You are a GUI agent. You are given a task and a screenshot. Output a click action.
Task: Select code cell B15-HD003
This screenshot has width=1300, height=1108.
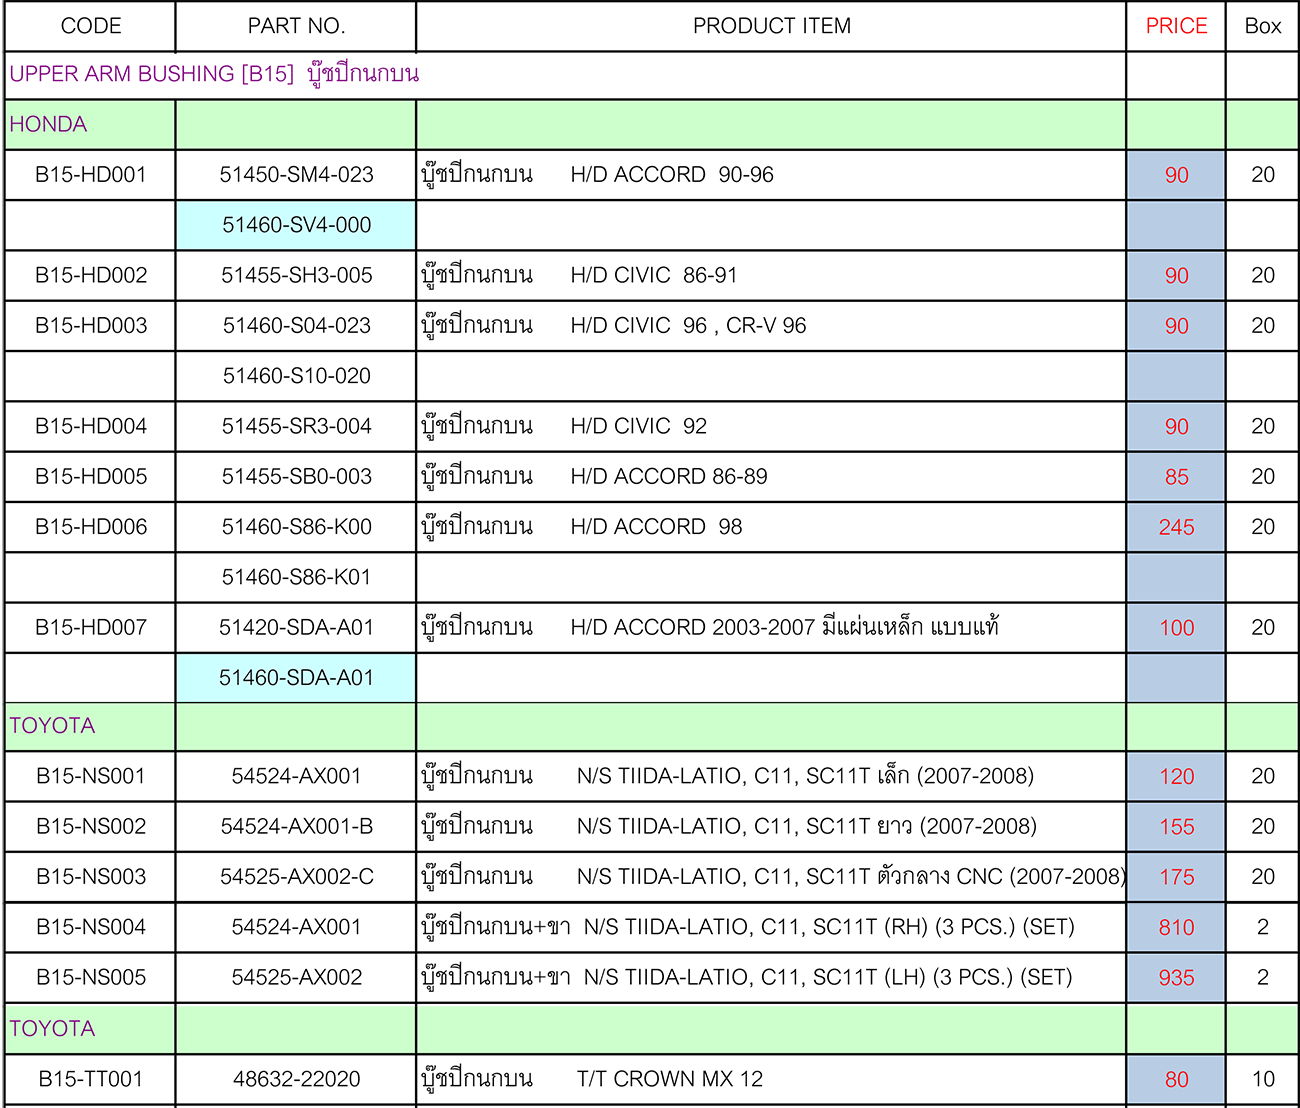(x=91, y=325)
